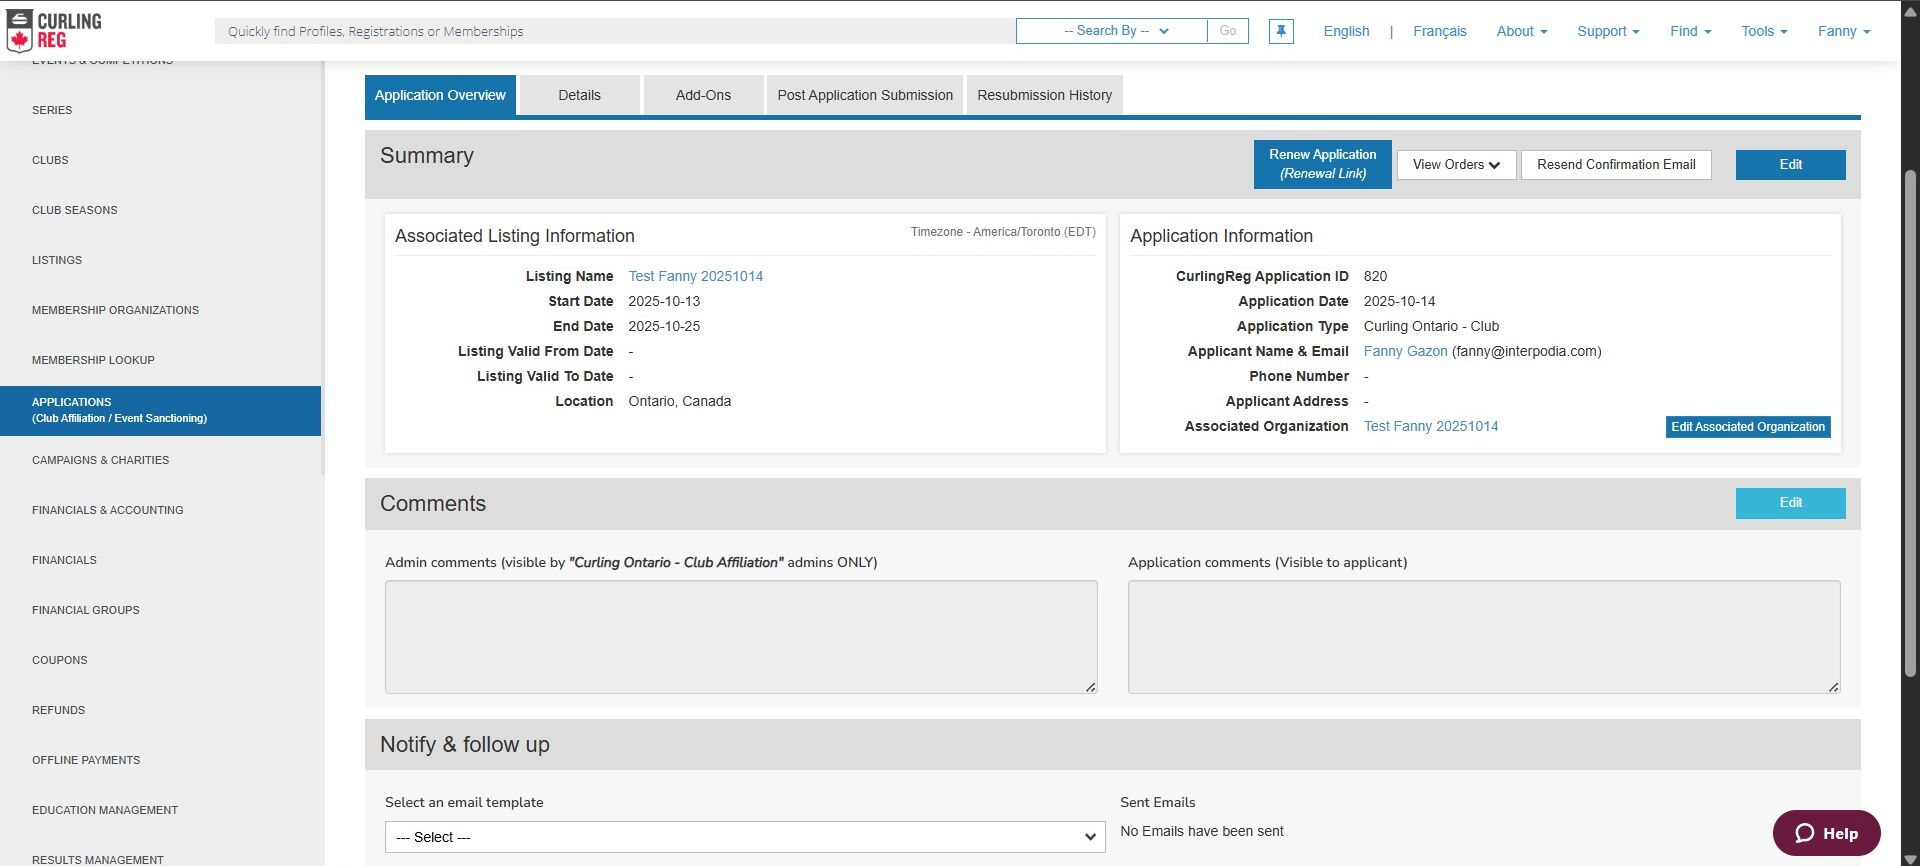Click the quick find search field
Viewport: 1920px width, 866px height.
coord(614,31)
